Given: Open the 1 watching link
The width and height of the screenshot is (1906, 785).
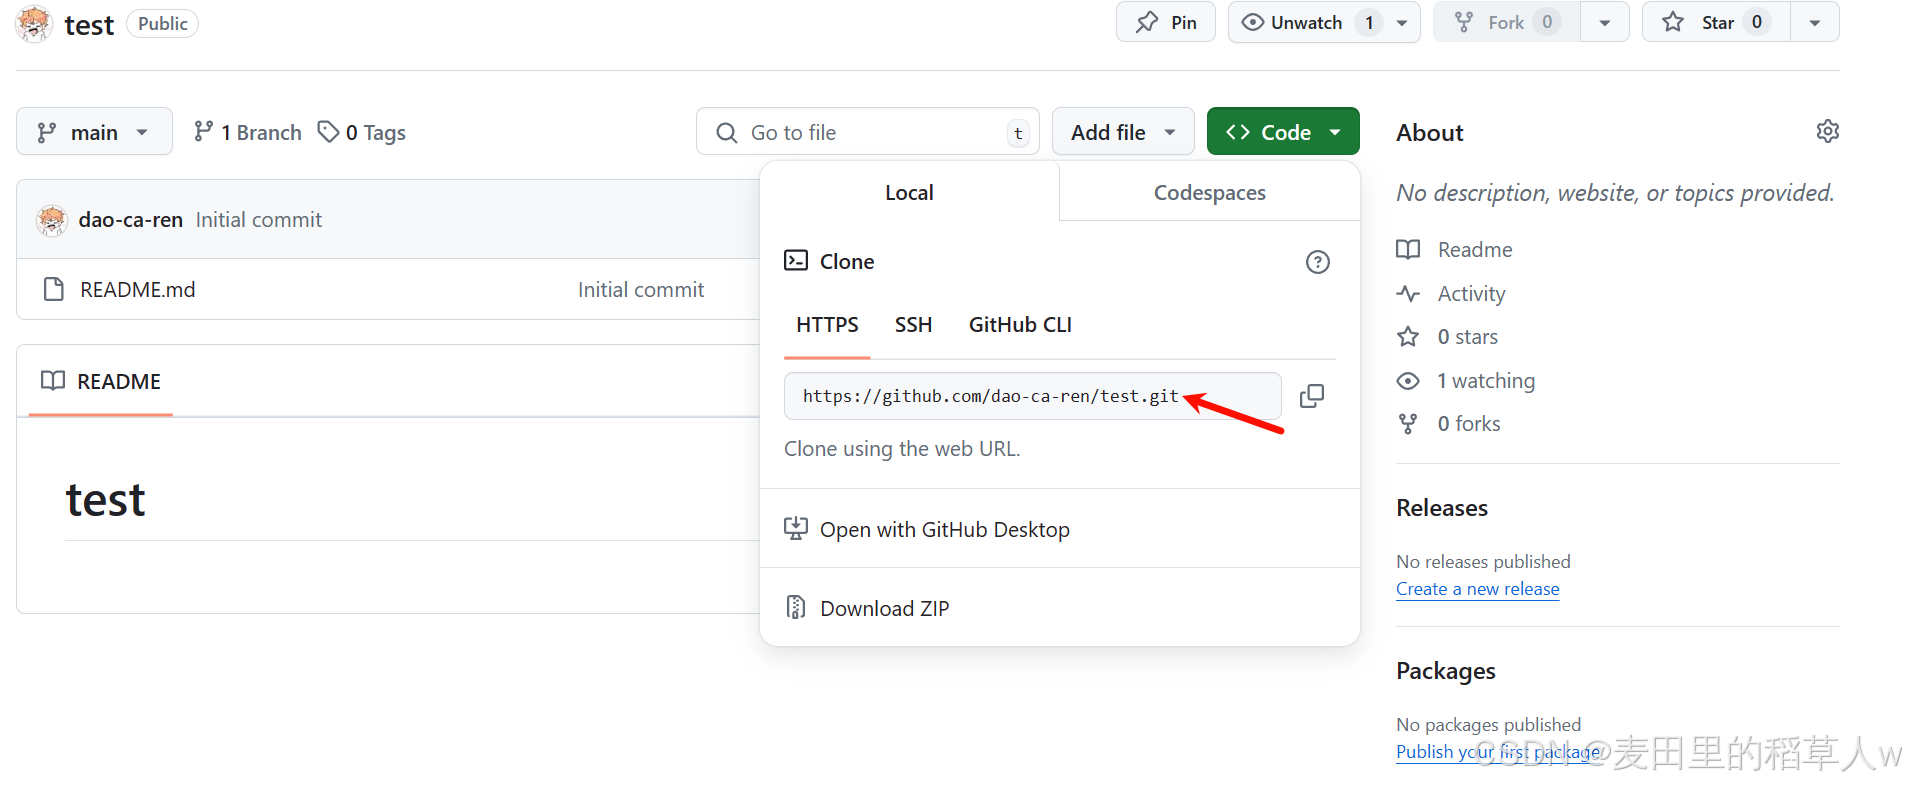Looking at the screenshot, I should click(x=1486, y=381).
